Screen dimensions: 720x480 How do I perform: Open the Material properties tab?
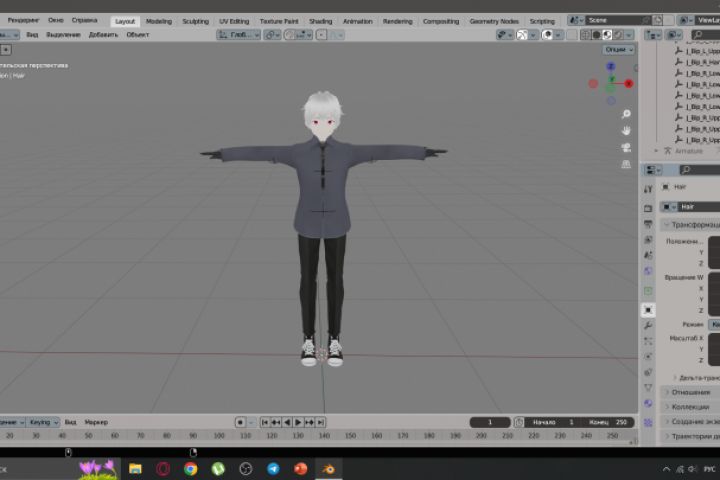pyautogui.click(x=648, y=404)
